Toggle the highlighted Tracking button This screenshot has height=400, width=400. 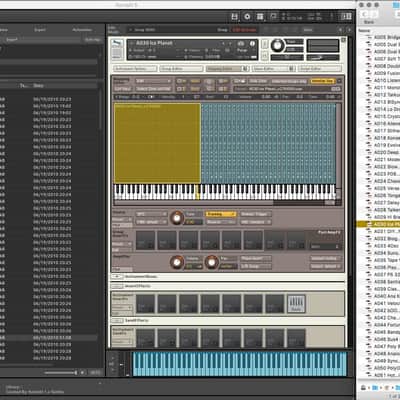[221, 214]
